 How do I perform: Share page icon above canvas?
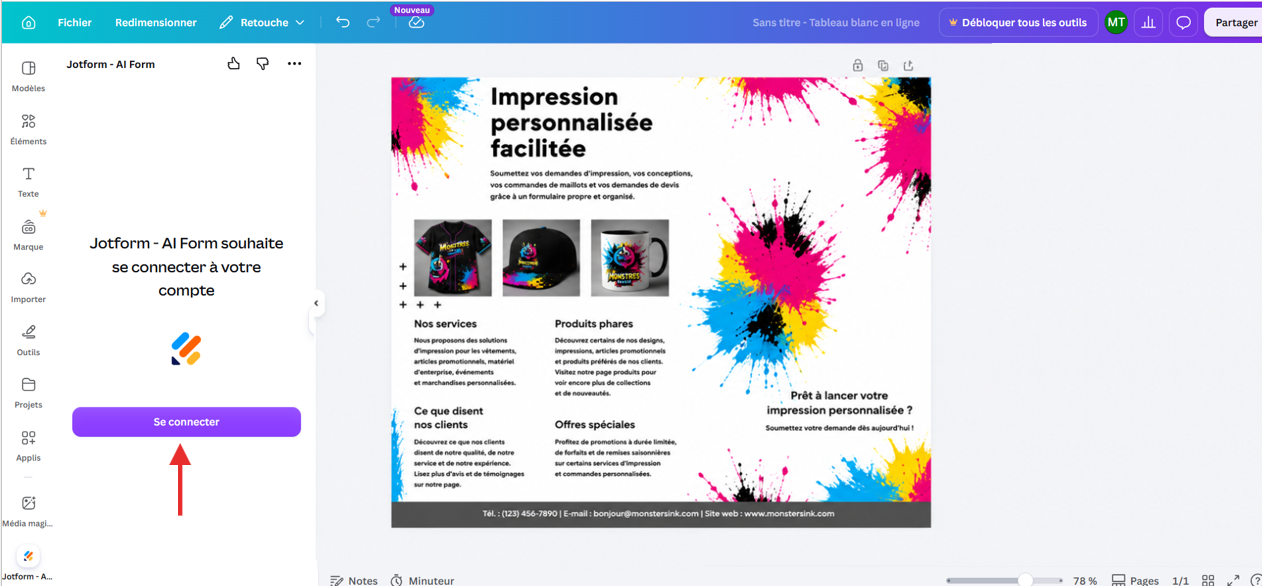(908, 65)
